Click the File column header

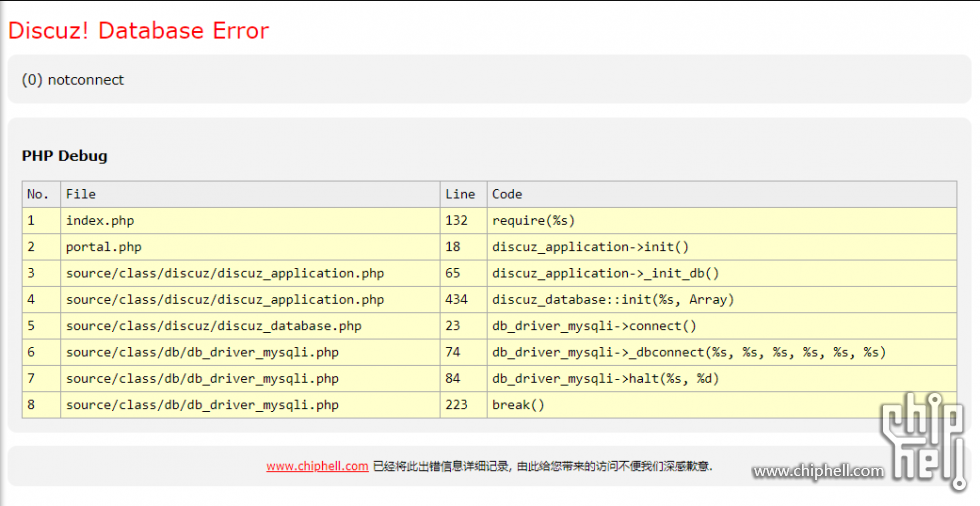point(250,194)
